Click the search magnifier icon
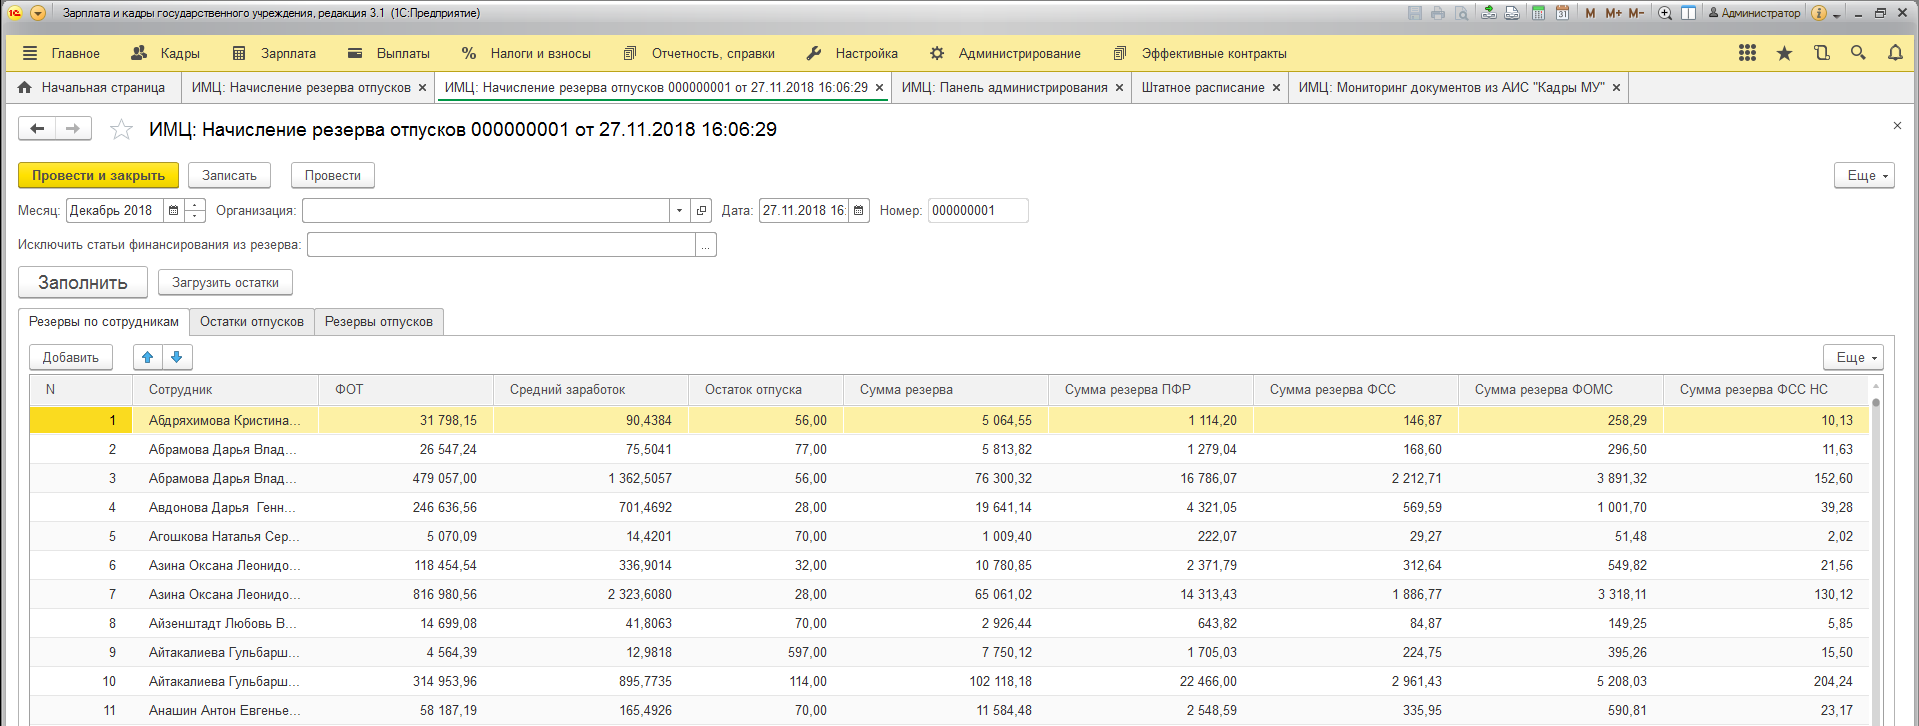1919x726 pixels. 1858,53
